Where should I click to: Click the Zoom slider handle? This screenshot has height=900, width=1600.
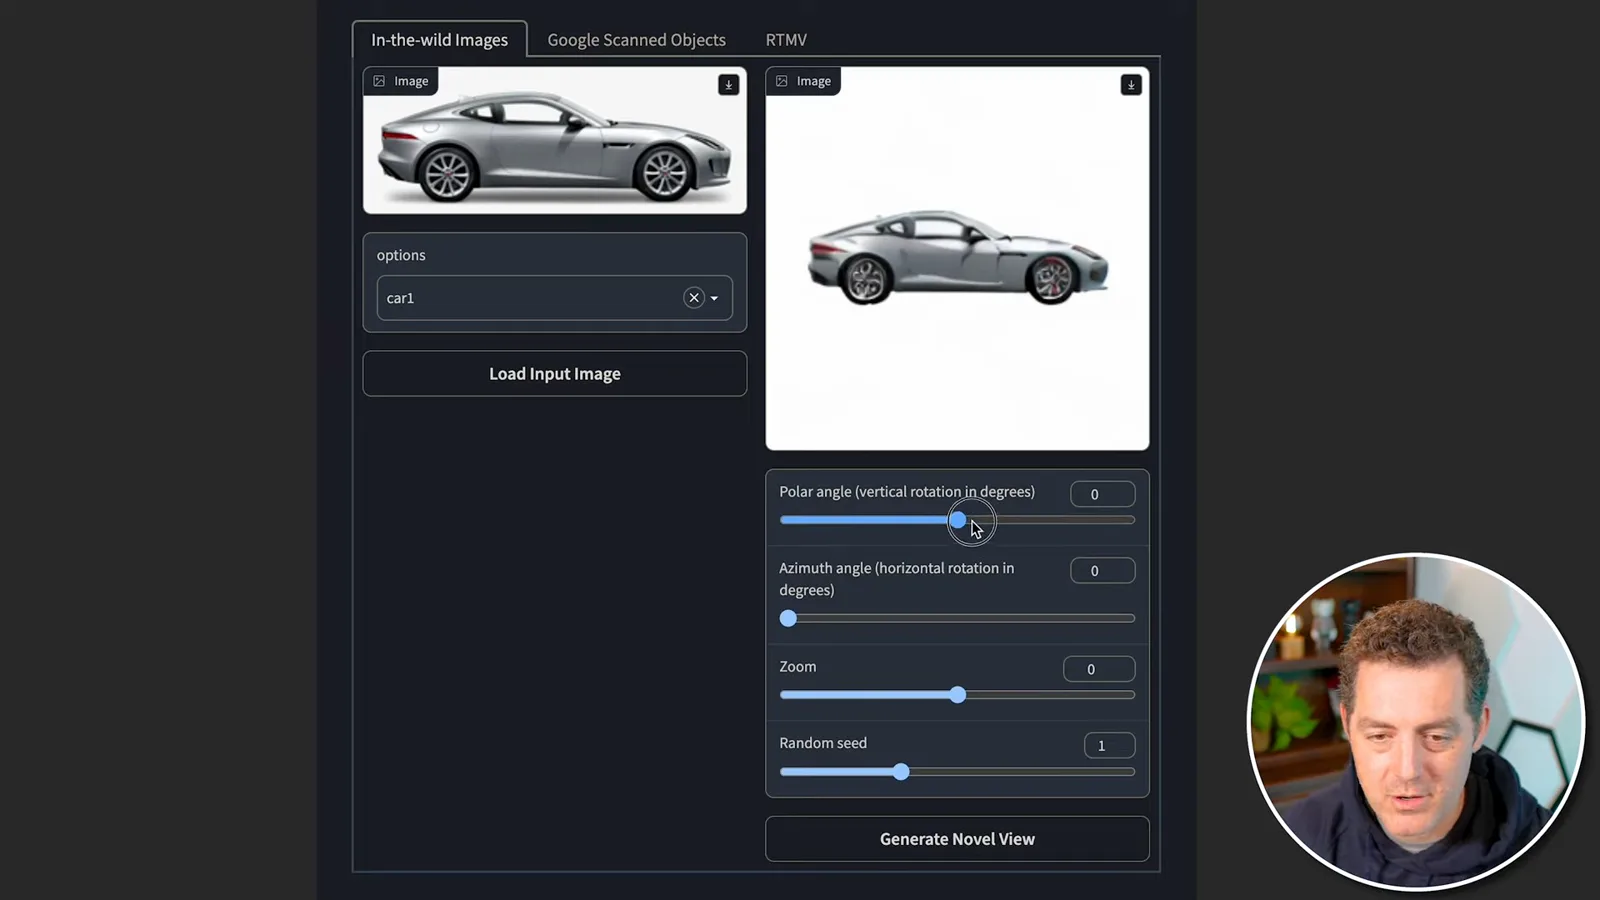pos(958,695)
